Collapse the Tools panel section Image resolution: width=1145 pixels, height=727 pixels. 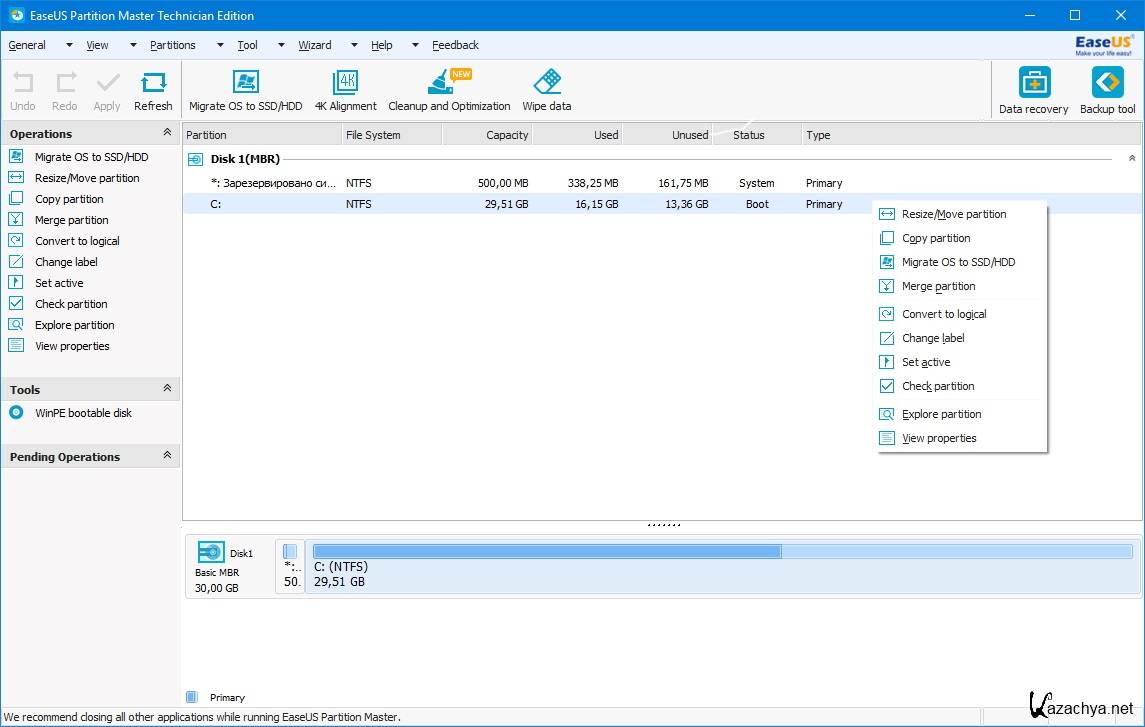pyautogui.click(x=167, y=389)
